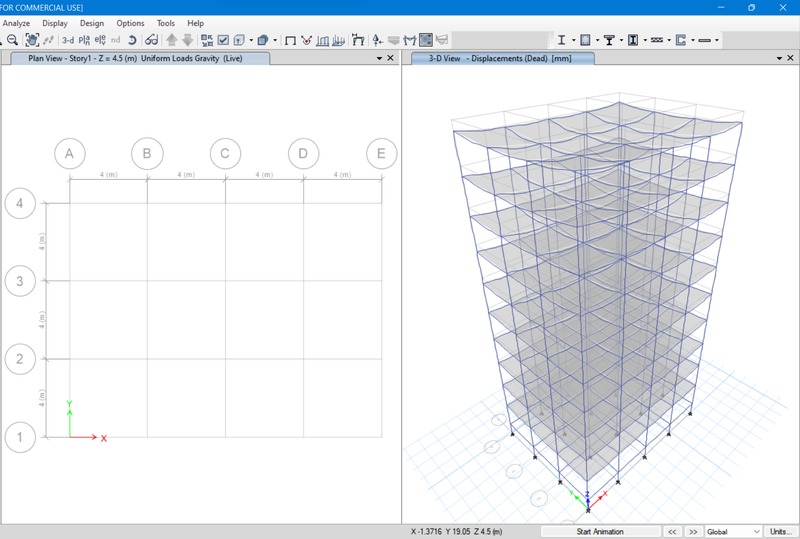Close the 3-D View pane
Viewport: 800px width, 539px height.
click(x=790, y=58)
